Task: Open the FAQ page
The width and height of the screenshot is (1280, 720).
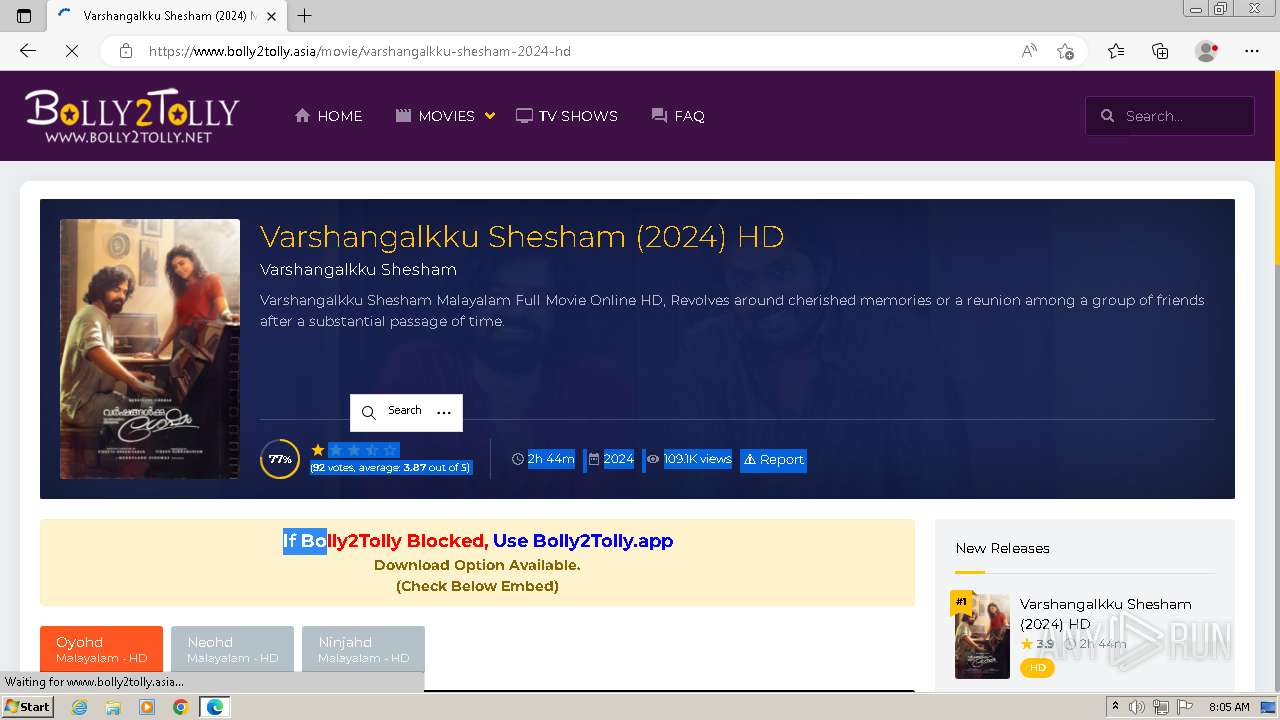Action: pyautogui.click(x=678, y=116)
